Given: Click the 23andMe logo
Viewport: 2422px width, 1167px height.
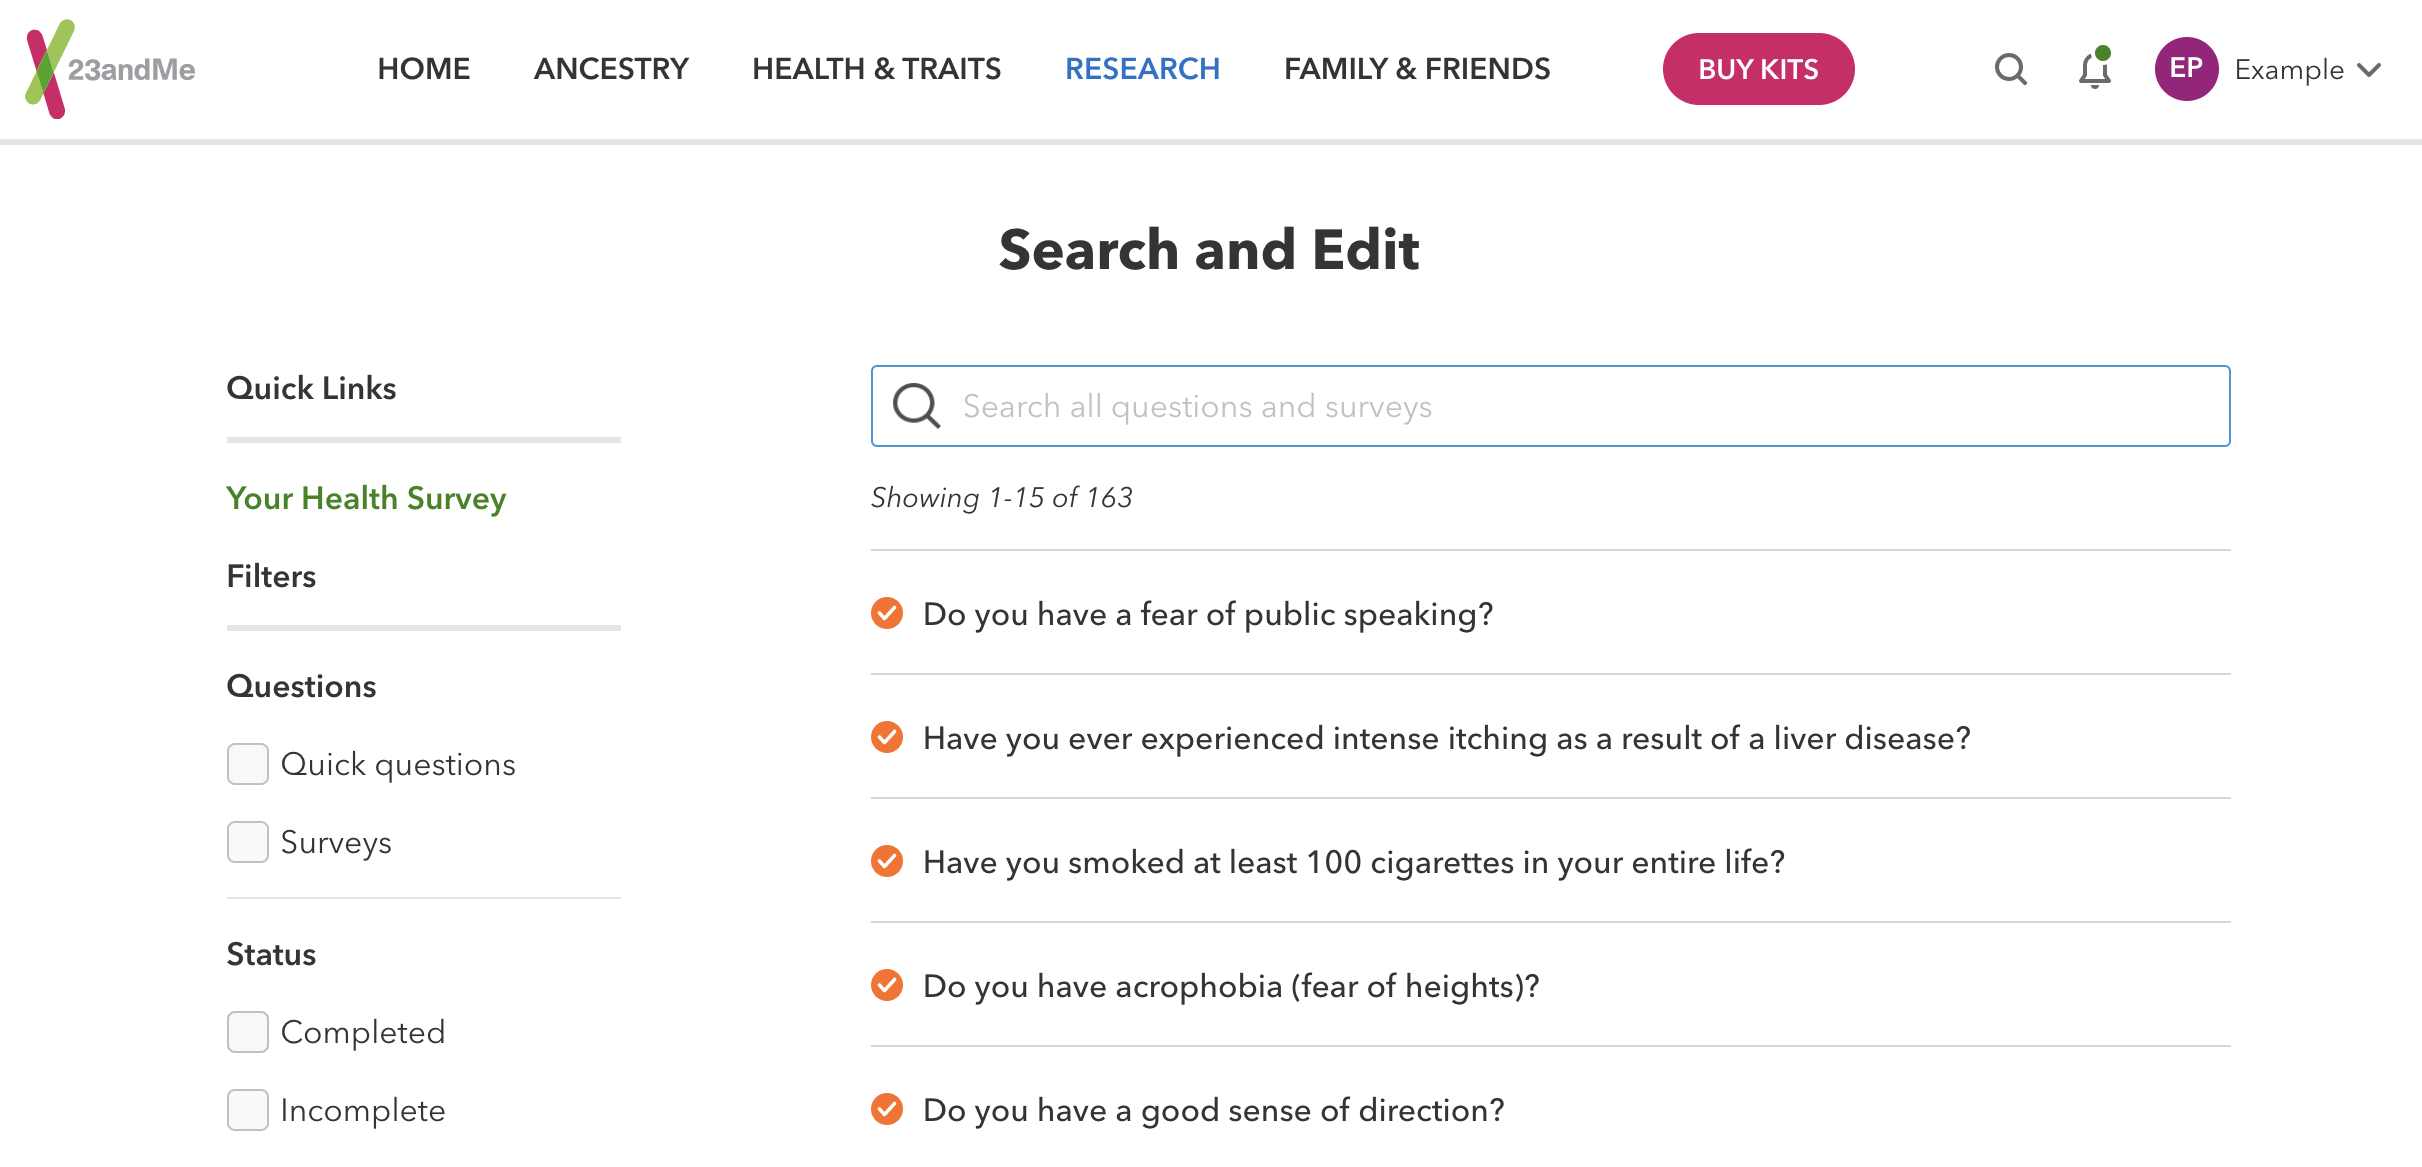Looking at the screenshot, I should pyautogui.click(x=110, y=69).
